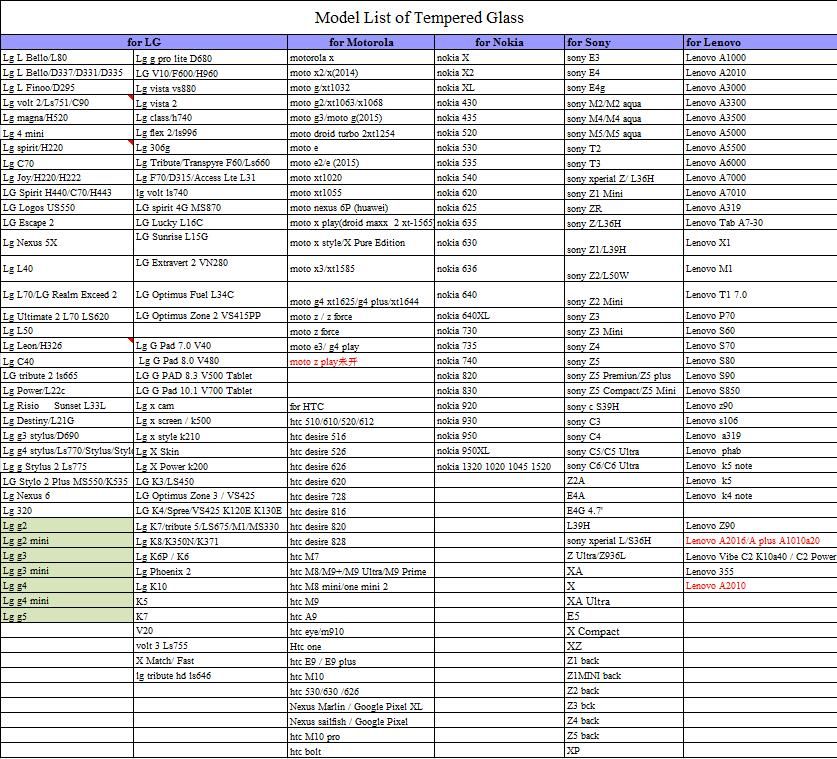Select cell 'sony Z2/L50W'

(x=623, y=268)
